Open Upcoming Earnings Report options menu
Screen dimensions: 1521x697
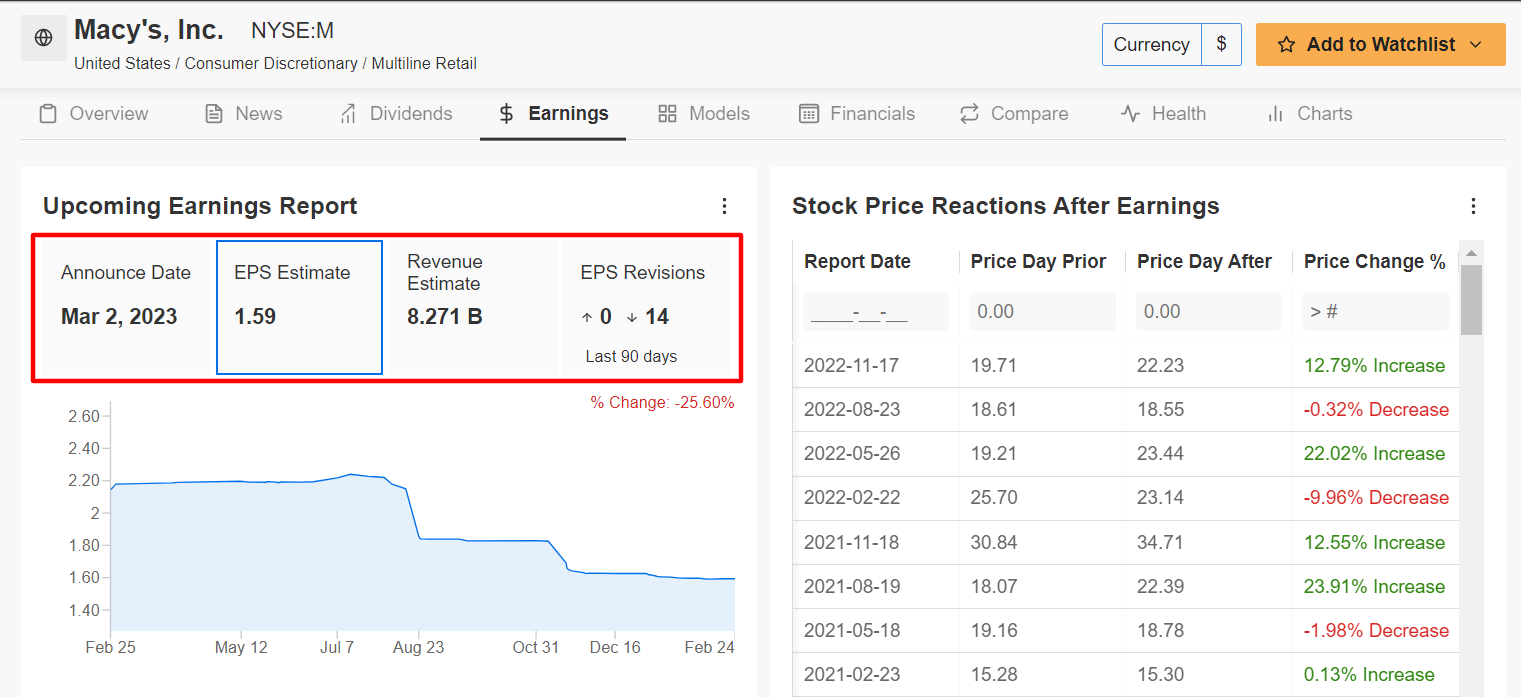pos(725,206)
